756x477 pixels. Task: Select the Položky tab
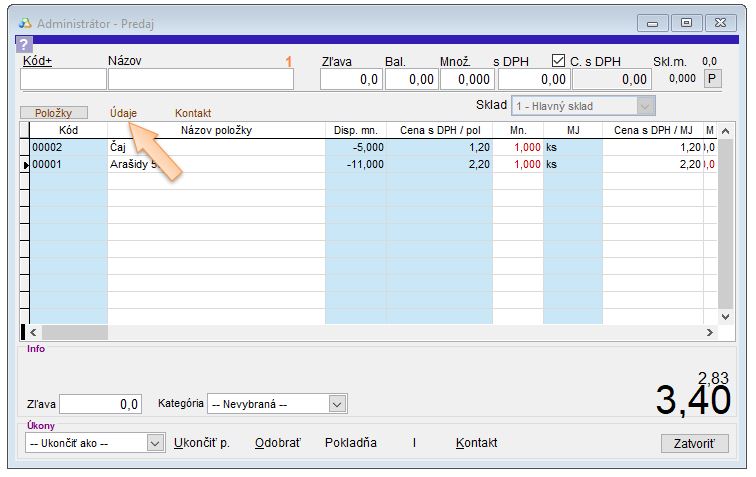[x=54, y=113]
